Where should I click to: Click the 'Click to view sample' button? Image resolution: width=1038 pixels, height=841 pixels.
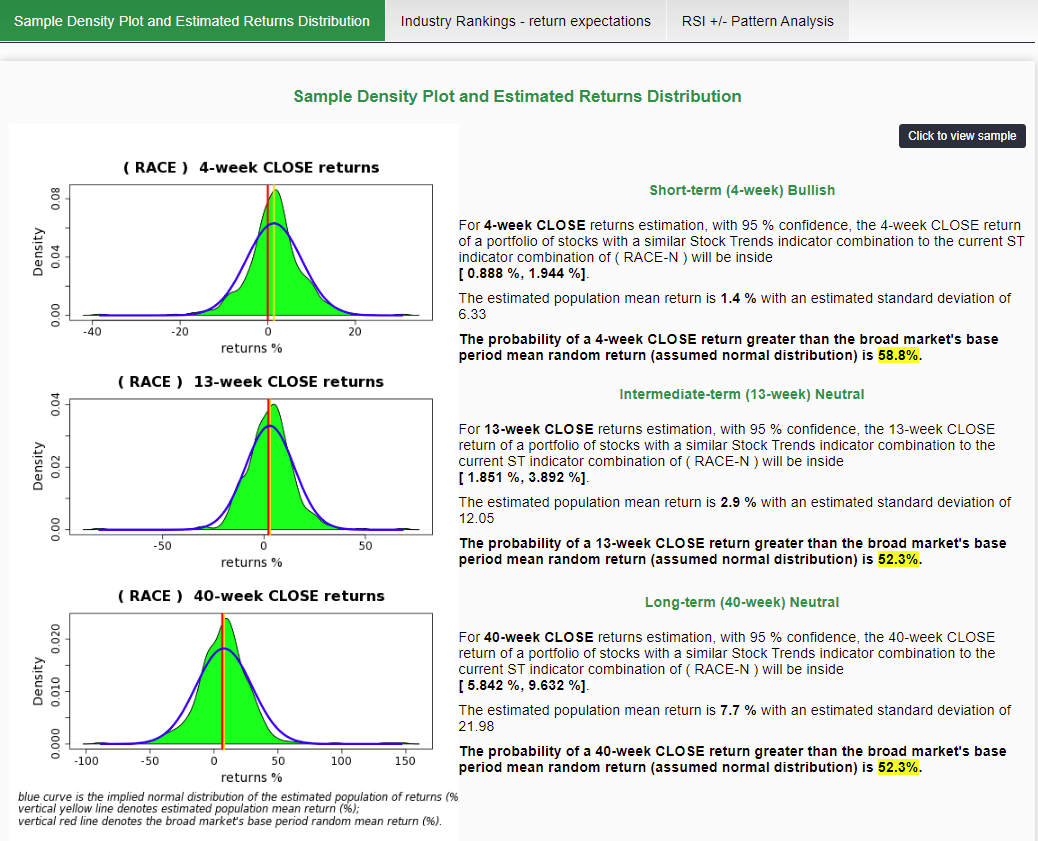click(961, 135)
